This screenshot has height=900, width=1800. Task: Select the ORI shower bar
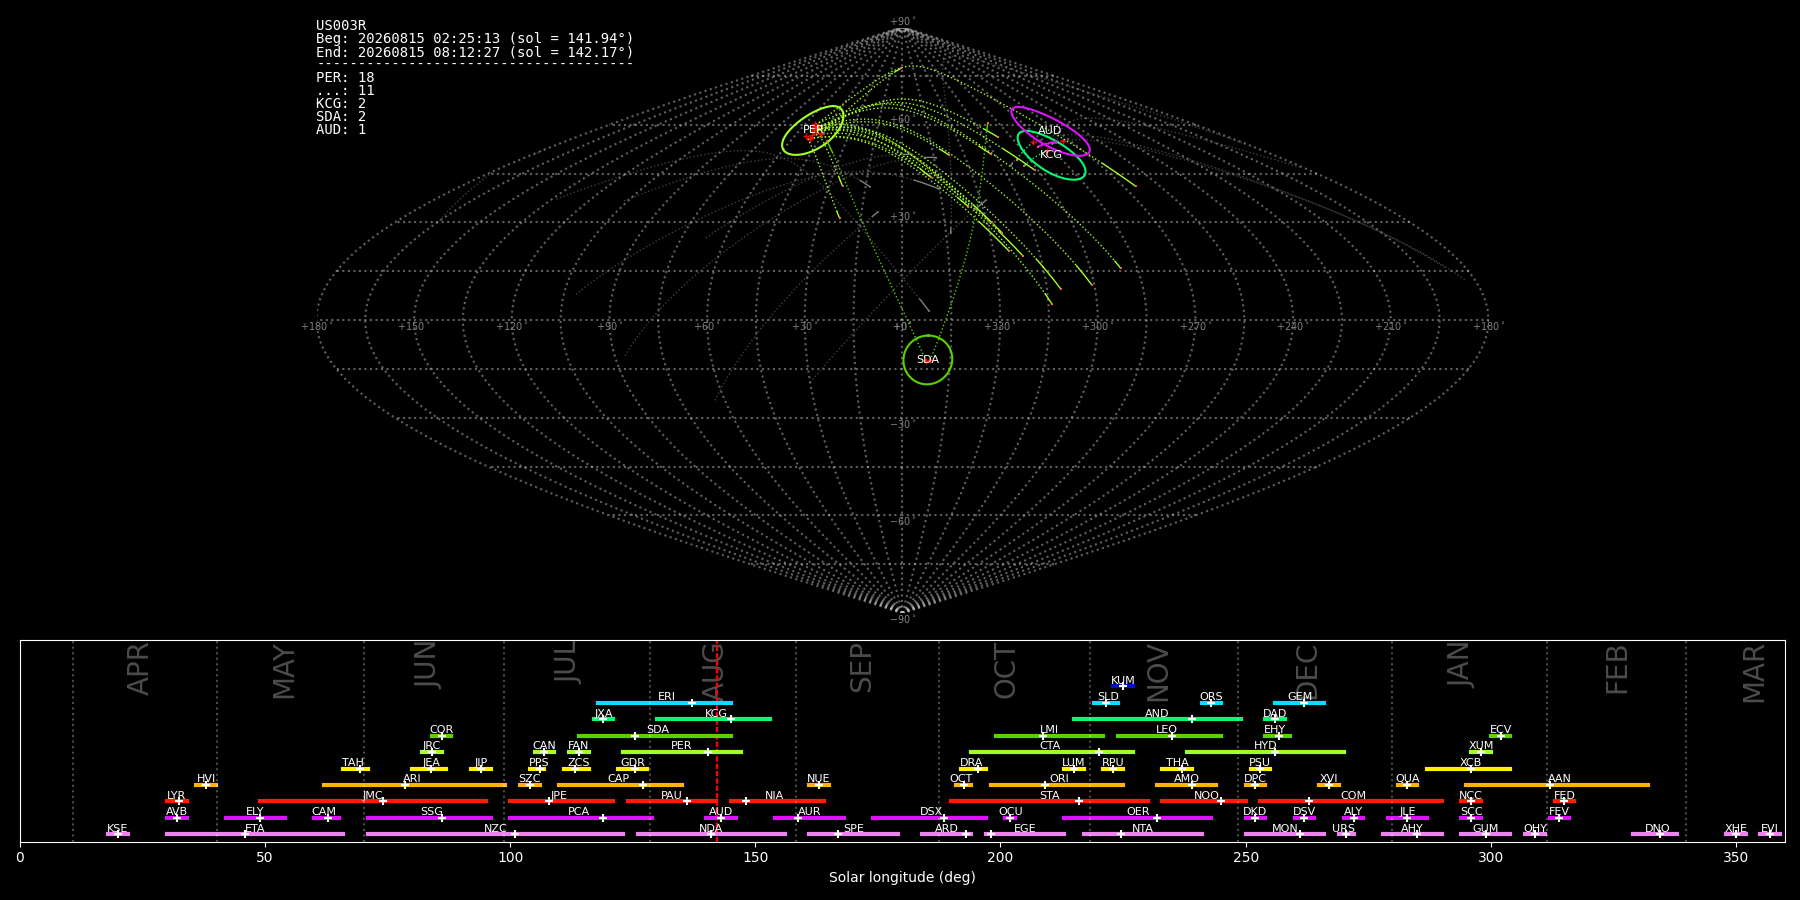click(x=1057, y=785)
